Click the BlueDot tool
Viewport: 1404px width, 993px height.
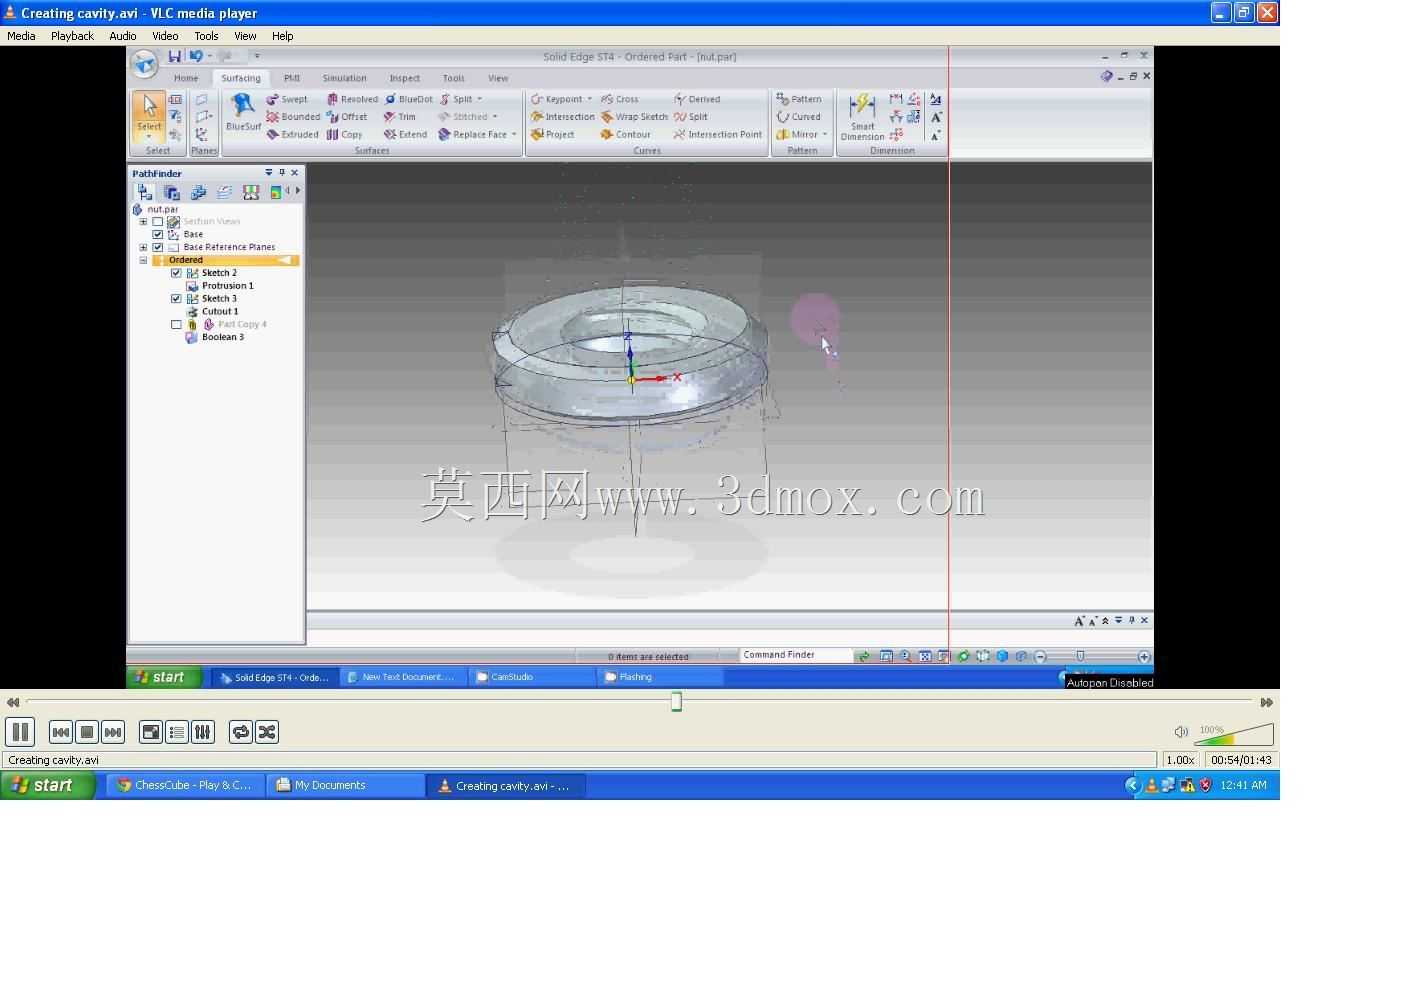click(x=409, y=99)
